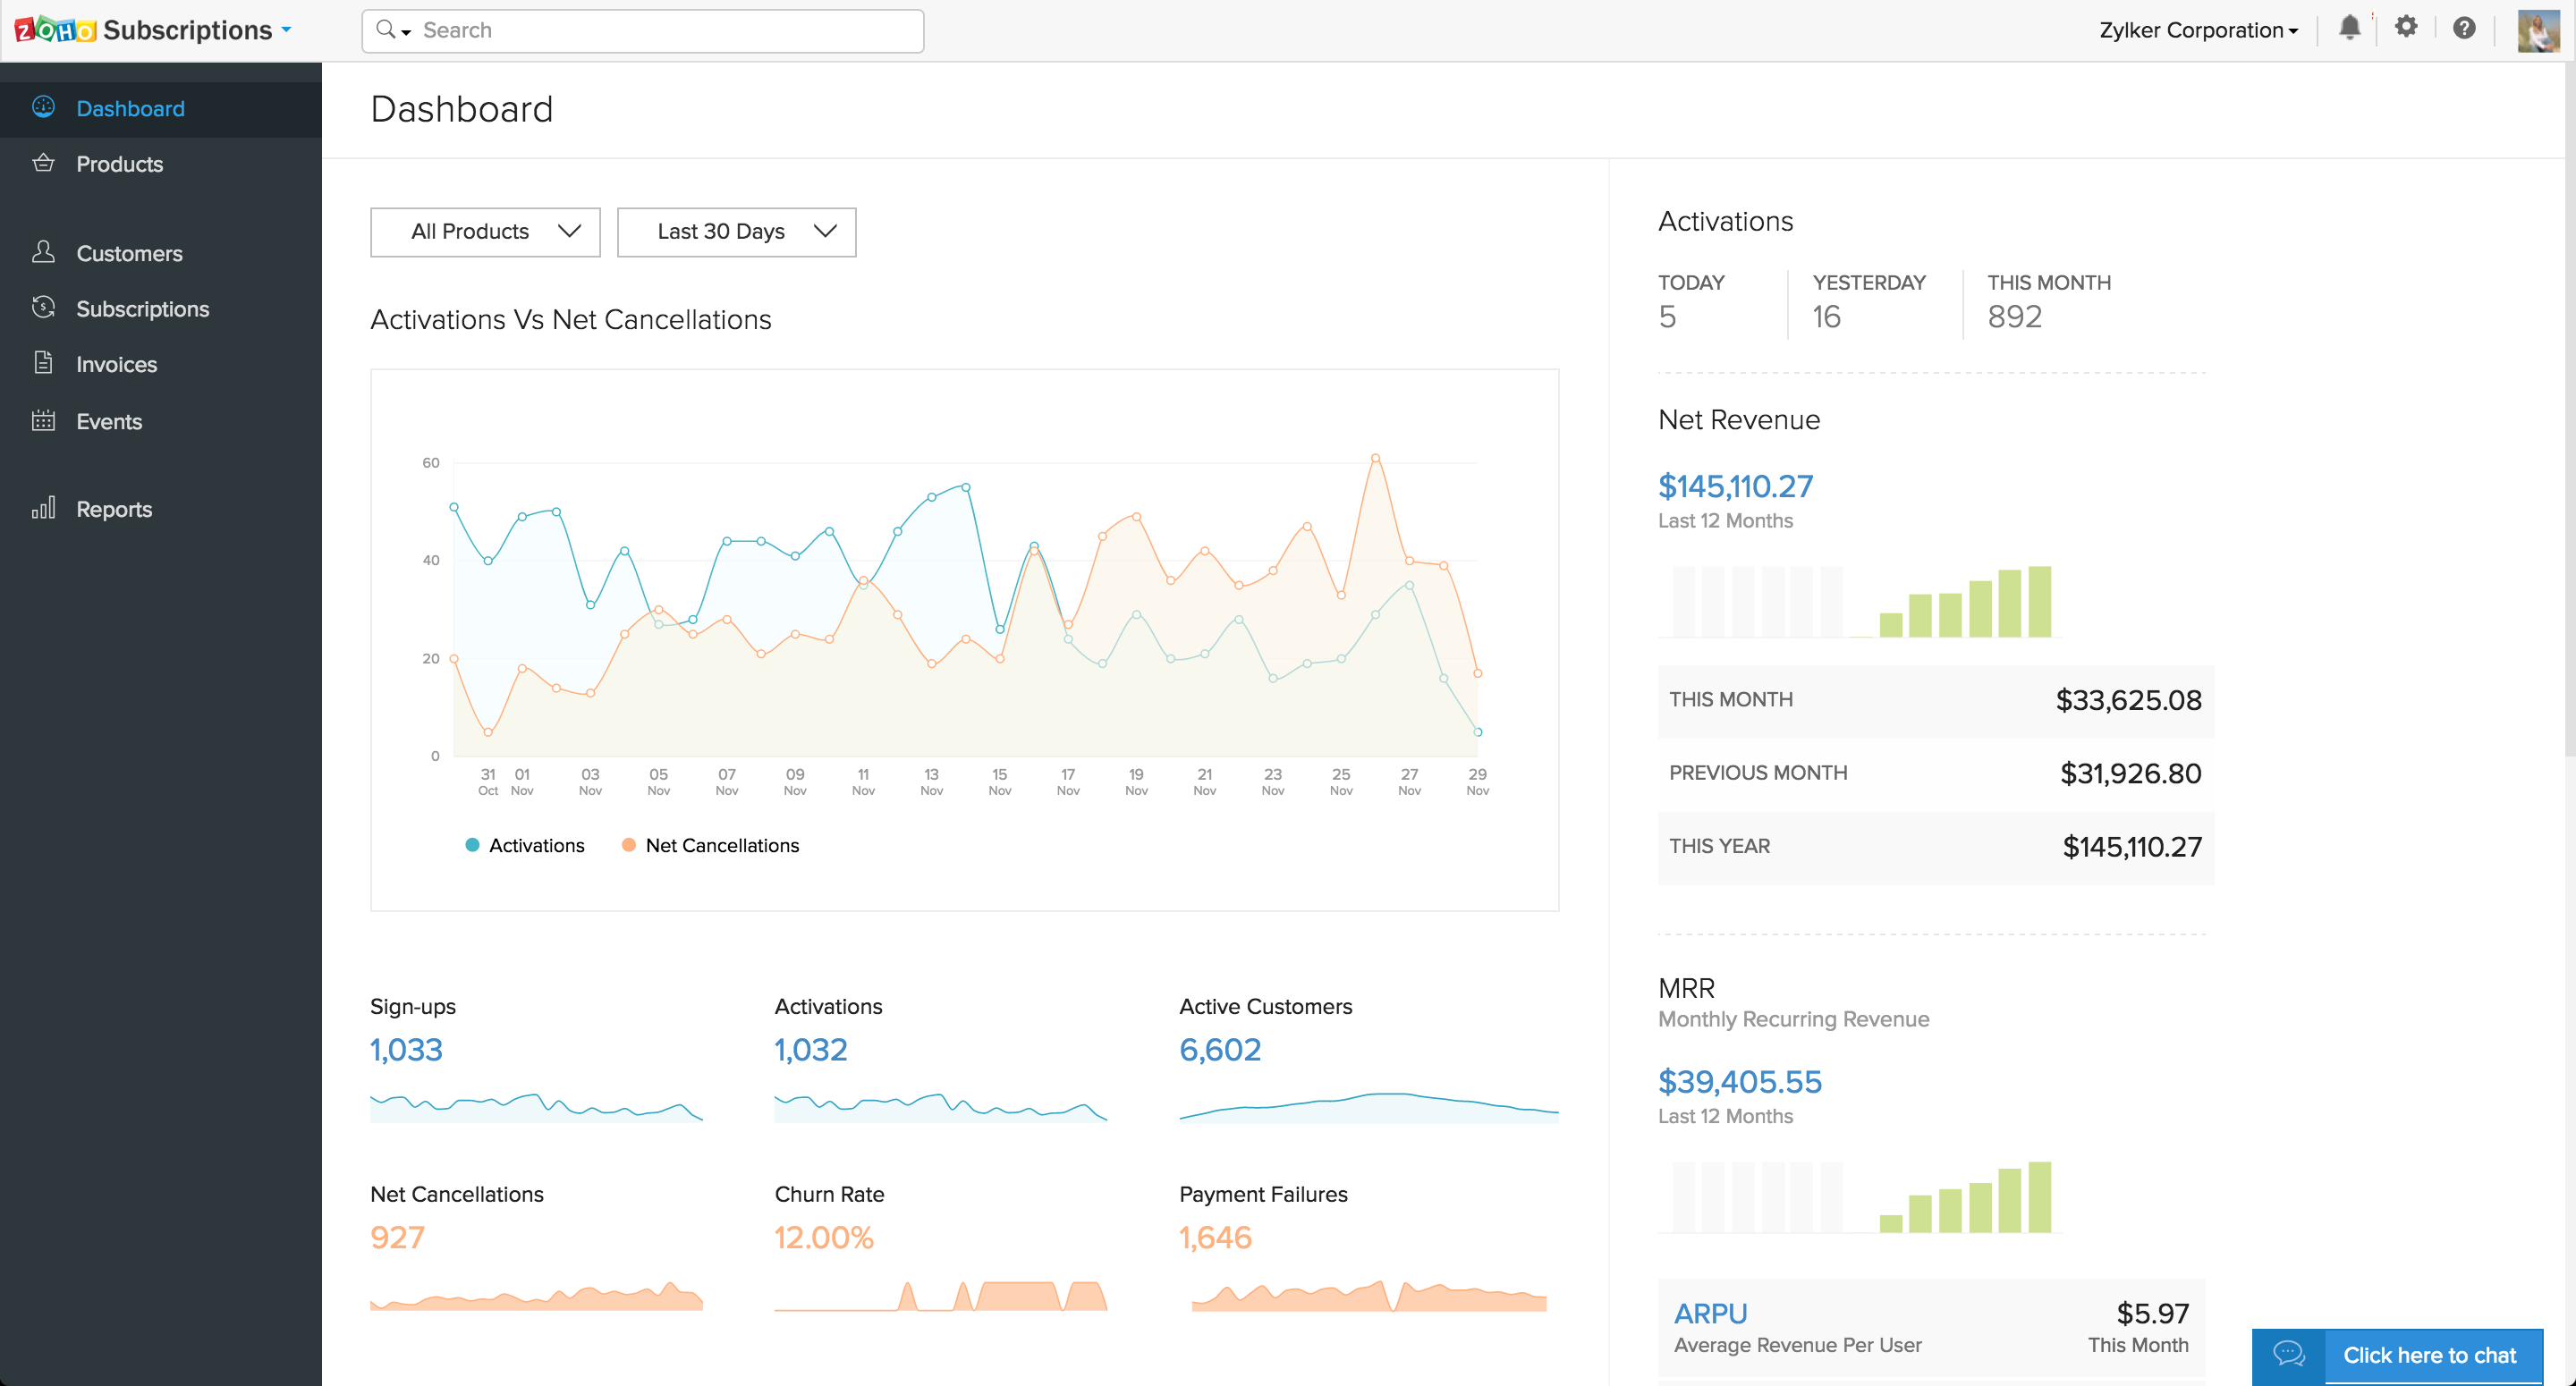Click the Events calendar icon in sidebar
This screenshot has width=2576, height=1386.
(43, 421)
